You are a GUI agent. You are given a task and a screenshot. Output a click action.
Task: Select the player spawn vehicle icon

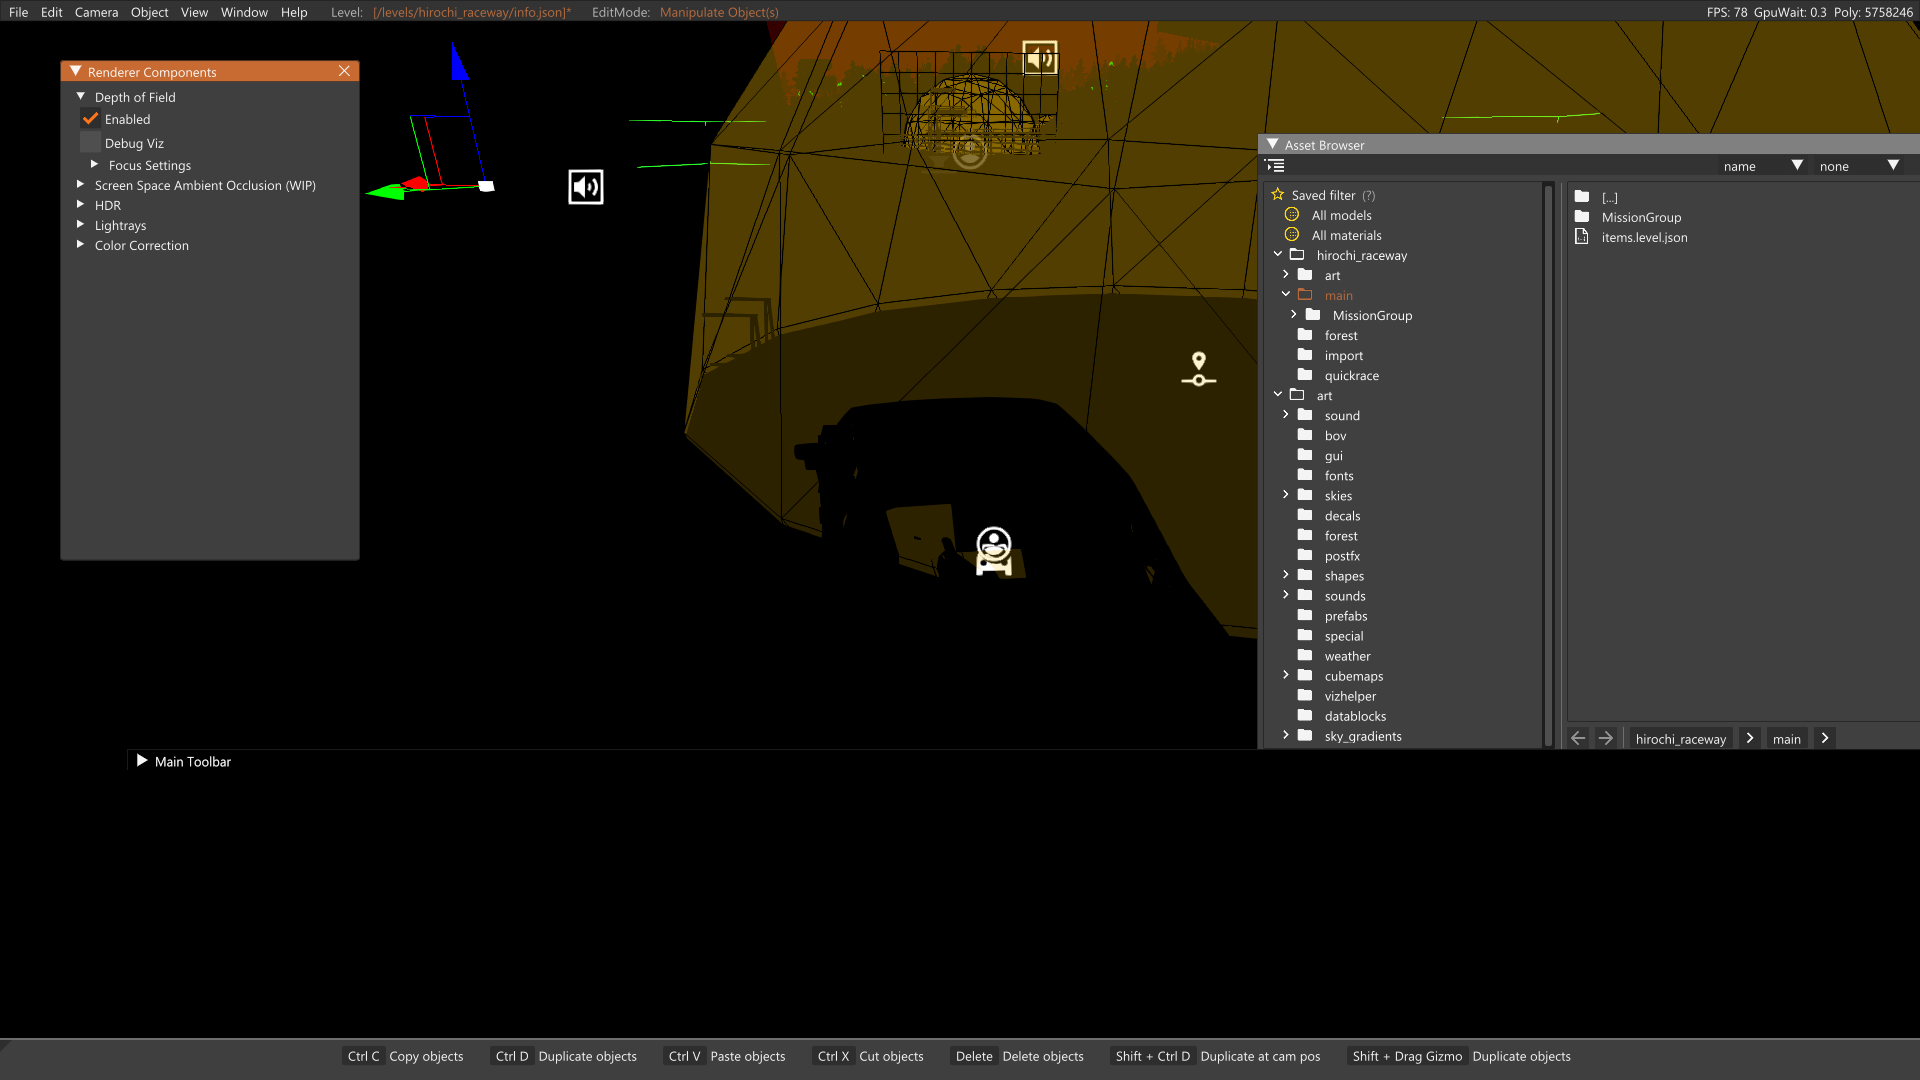coord(994,552)
